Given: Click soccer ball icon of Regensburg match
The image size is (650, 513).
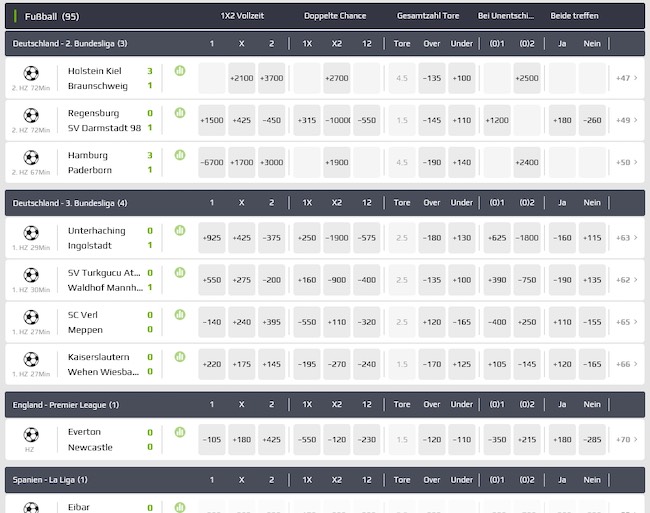Looking at the screenshot, I should [x=31, y=115].
